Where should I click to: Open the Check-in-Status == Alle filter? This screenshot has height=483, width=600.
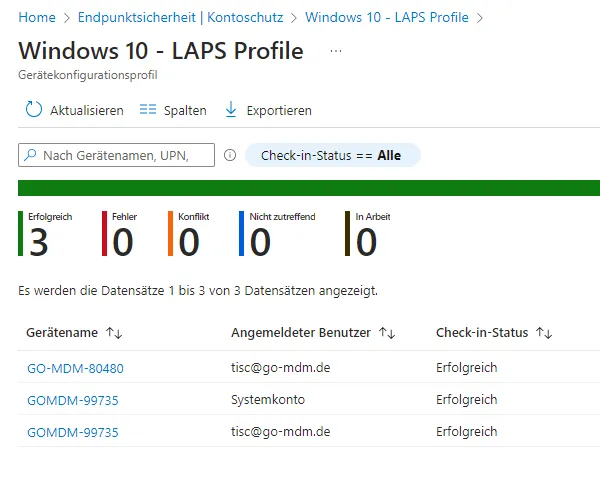(332, 155)
